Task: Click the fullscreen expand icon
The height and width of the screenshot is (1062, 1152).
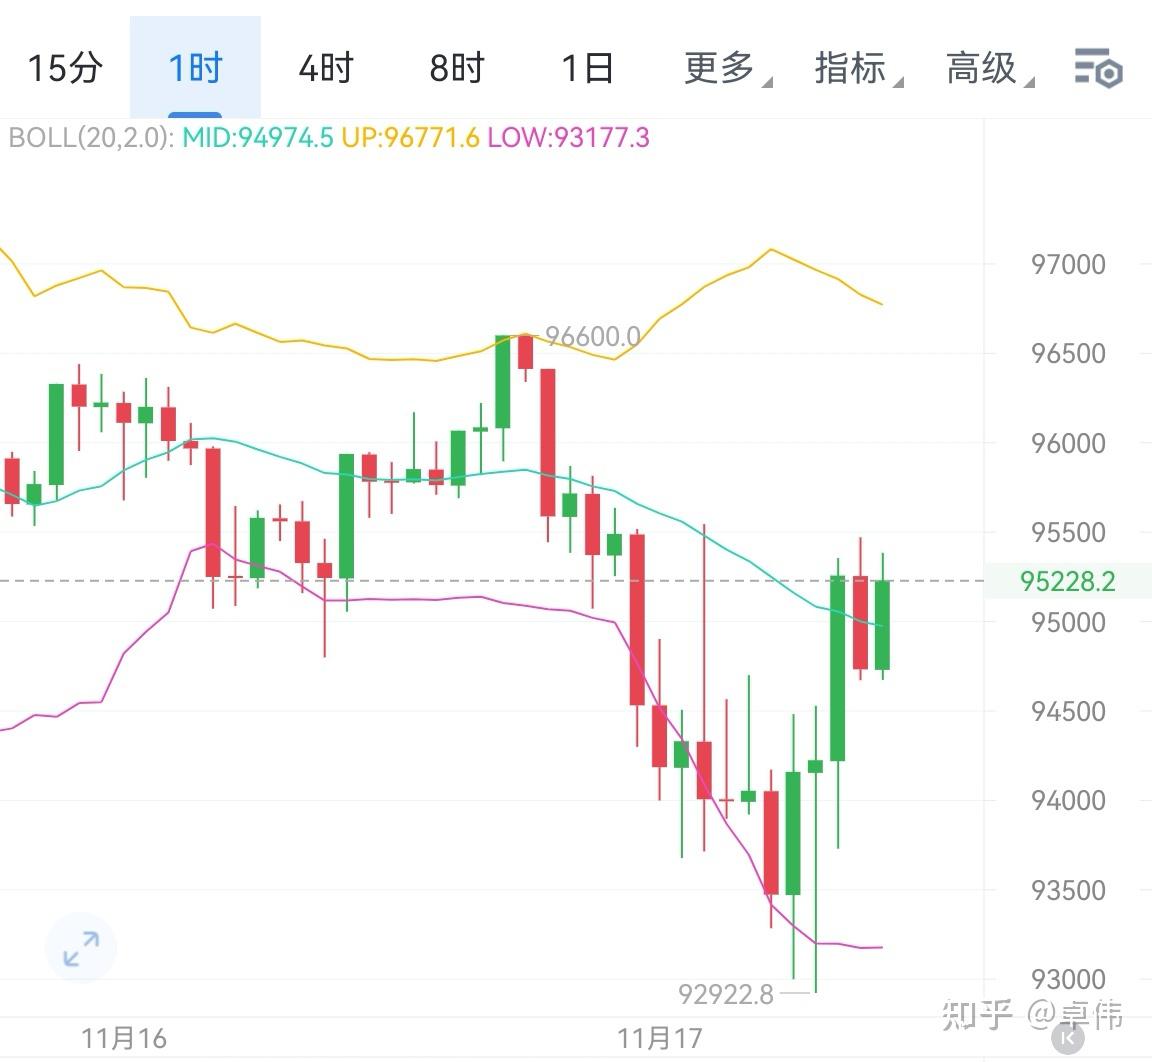Action: click(80, 948)
